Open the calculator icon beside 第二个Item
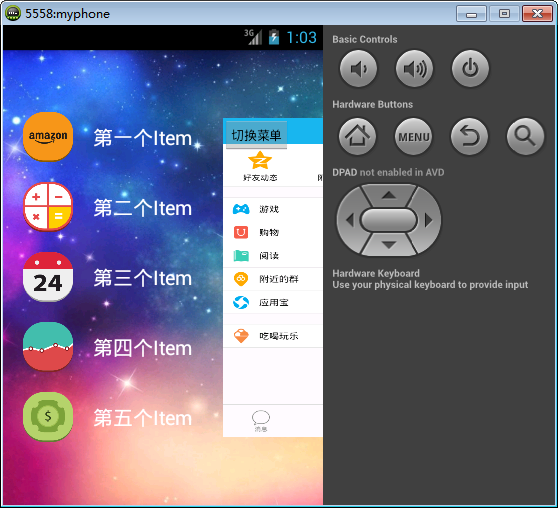 click(x=48, y=206)
